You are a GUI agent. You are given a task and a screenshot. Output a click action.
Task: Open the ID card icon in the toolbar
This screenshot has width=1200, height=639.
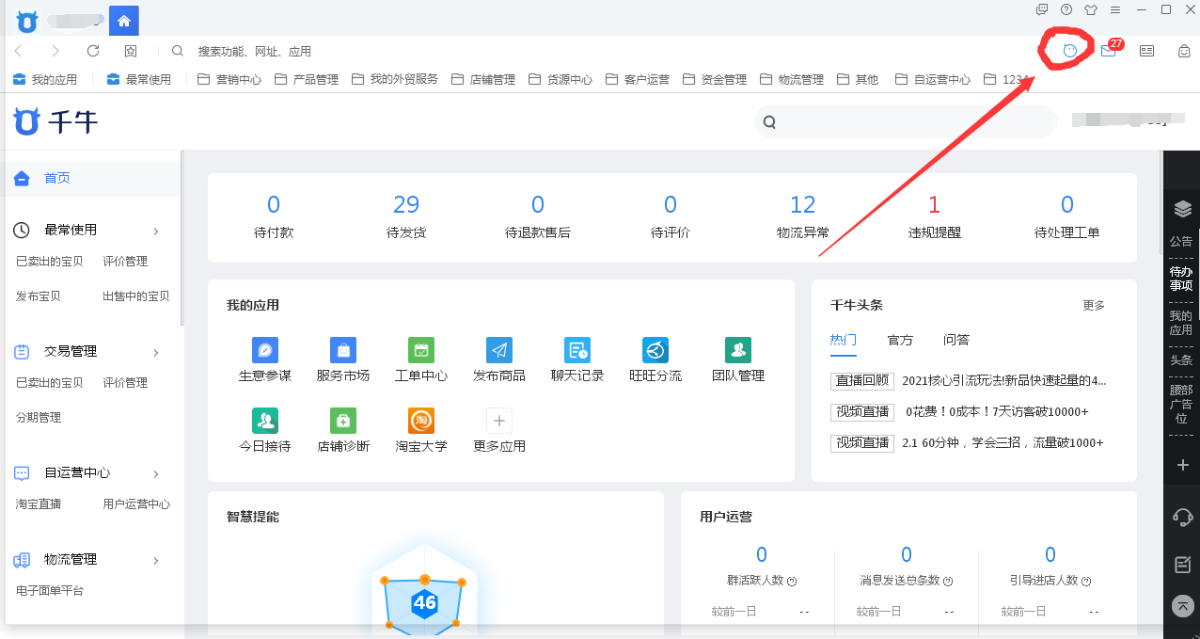pos(1147,51)
